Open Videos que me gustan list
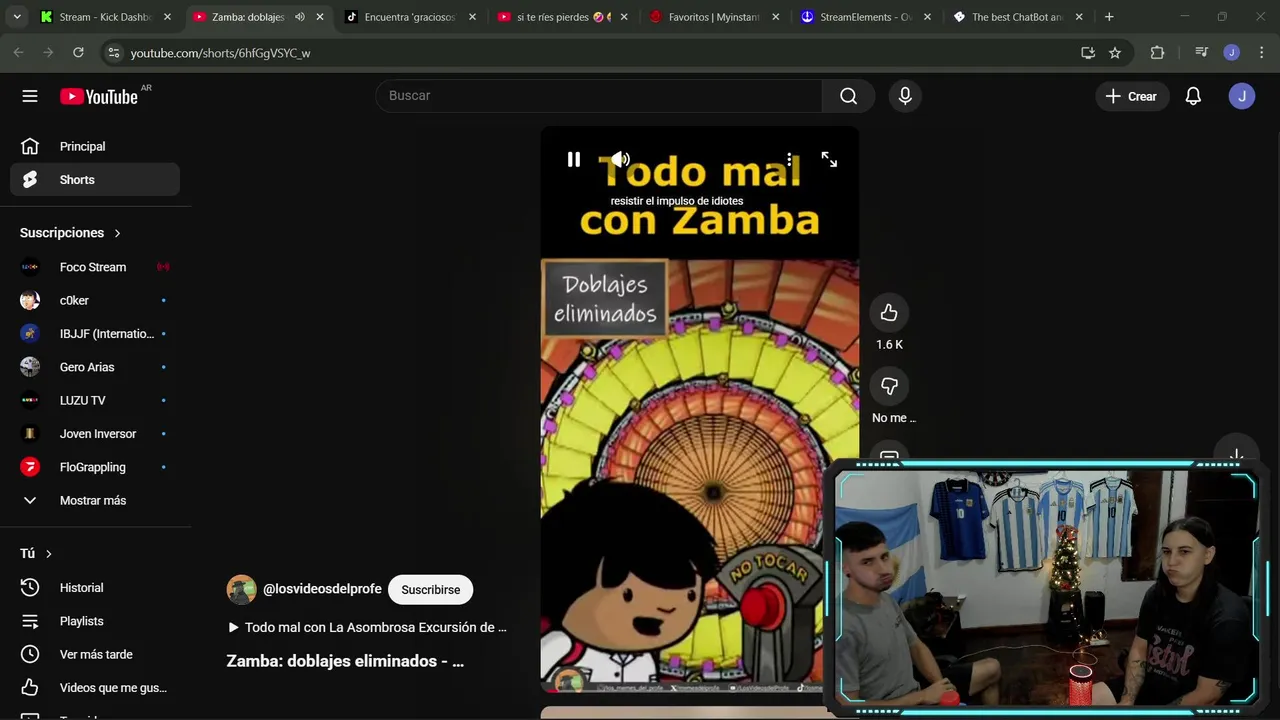Screen dimensions: 1280x720 [95, 688]
